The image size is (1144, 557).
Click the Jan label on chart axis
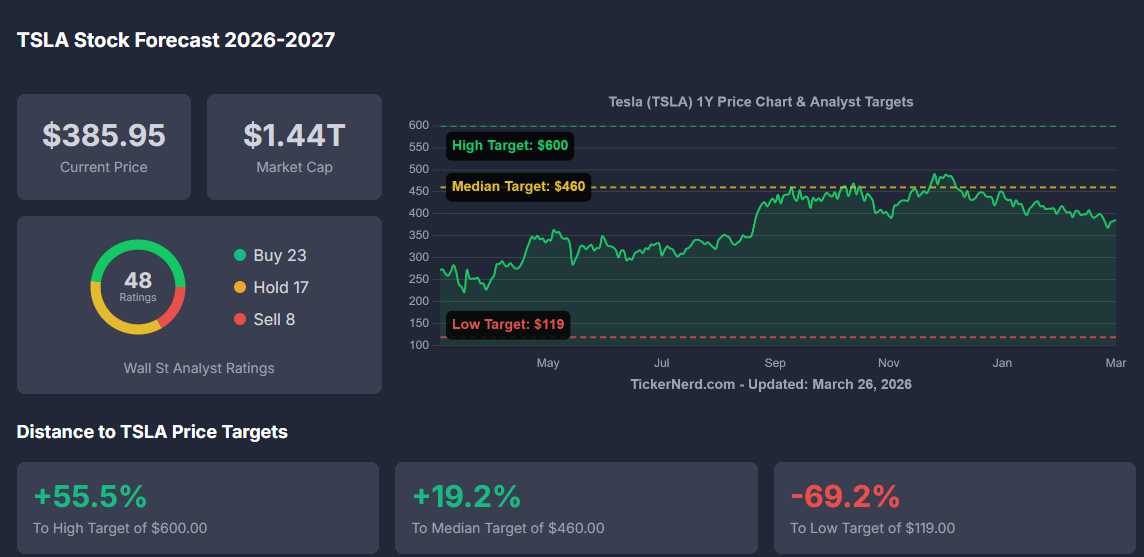1002,363
